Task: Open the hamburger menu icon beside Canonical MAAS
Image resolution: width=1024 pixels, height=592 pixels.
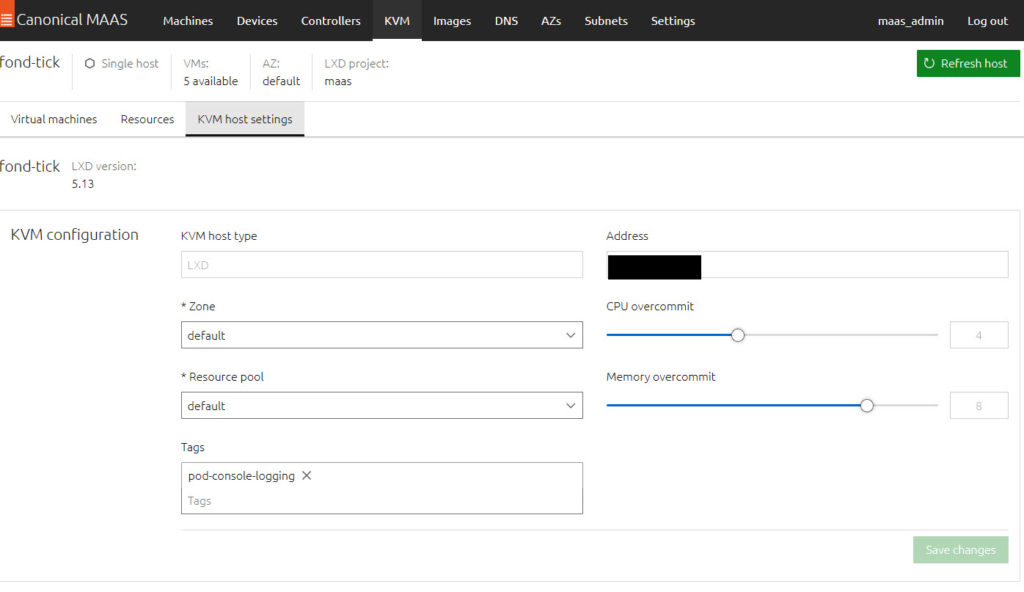Action: [x=7, y=20]
